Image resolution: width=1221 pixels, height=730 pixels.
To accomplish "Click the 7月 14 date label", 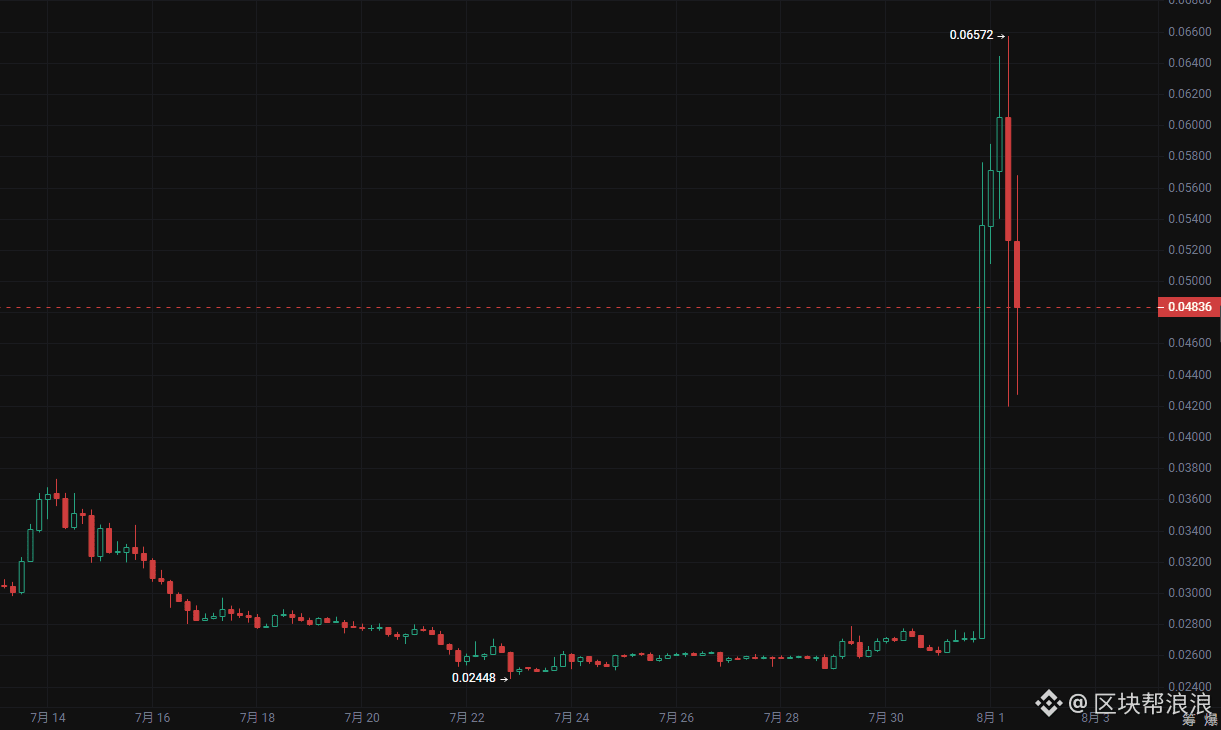I will [48, 718].
